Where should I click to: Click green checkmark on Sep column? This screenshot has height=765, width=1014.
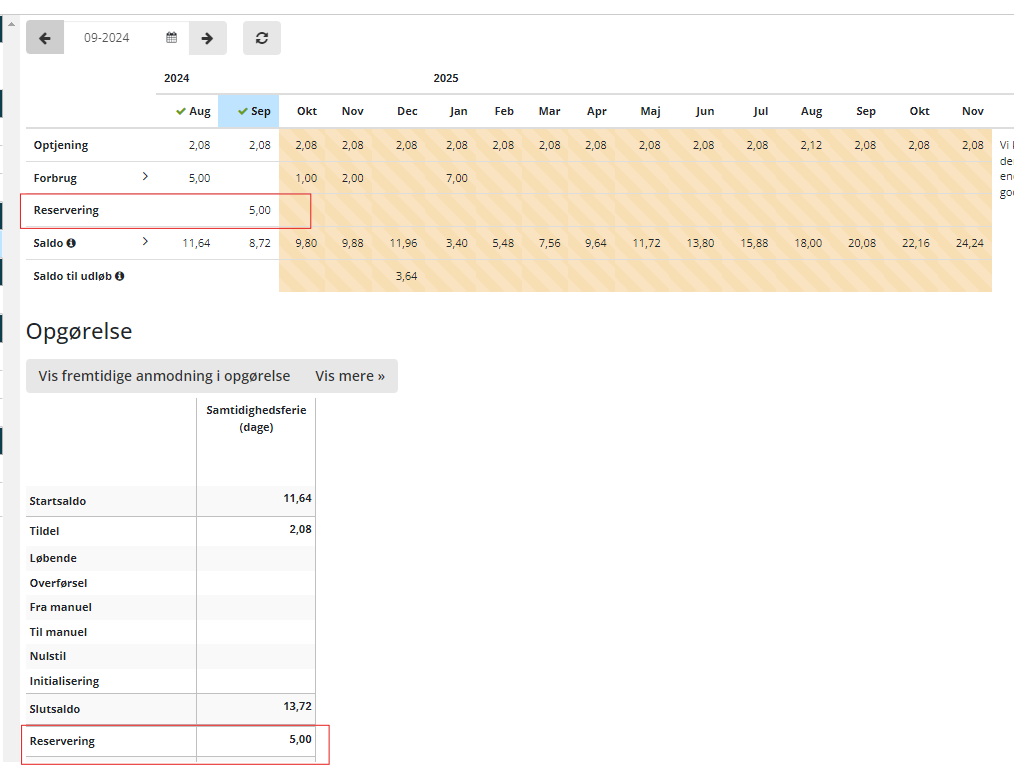pyautogui.click(x=243, y=112)
